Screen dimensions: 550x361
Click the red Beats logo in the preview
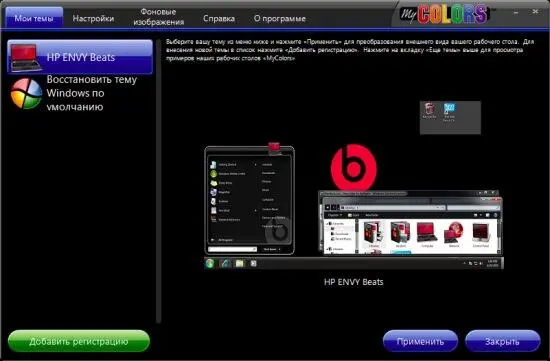(354, 168)
